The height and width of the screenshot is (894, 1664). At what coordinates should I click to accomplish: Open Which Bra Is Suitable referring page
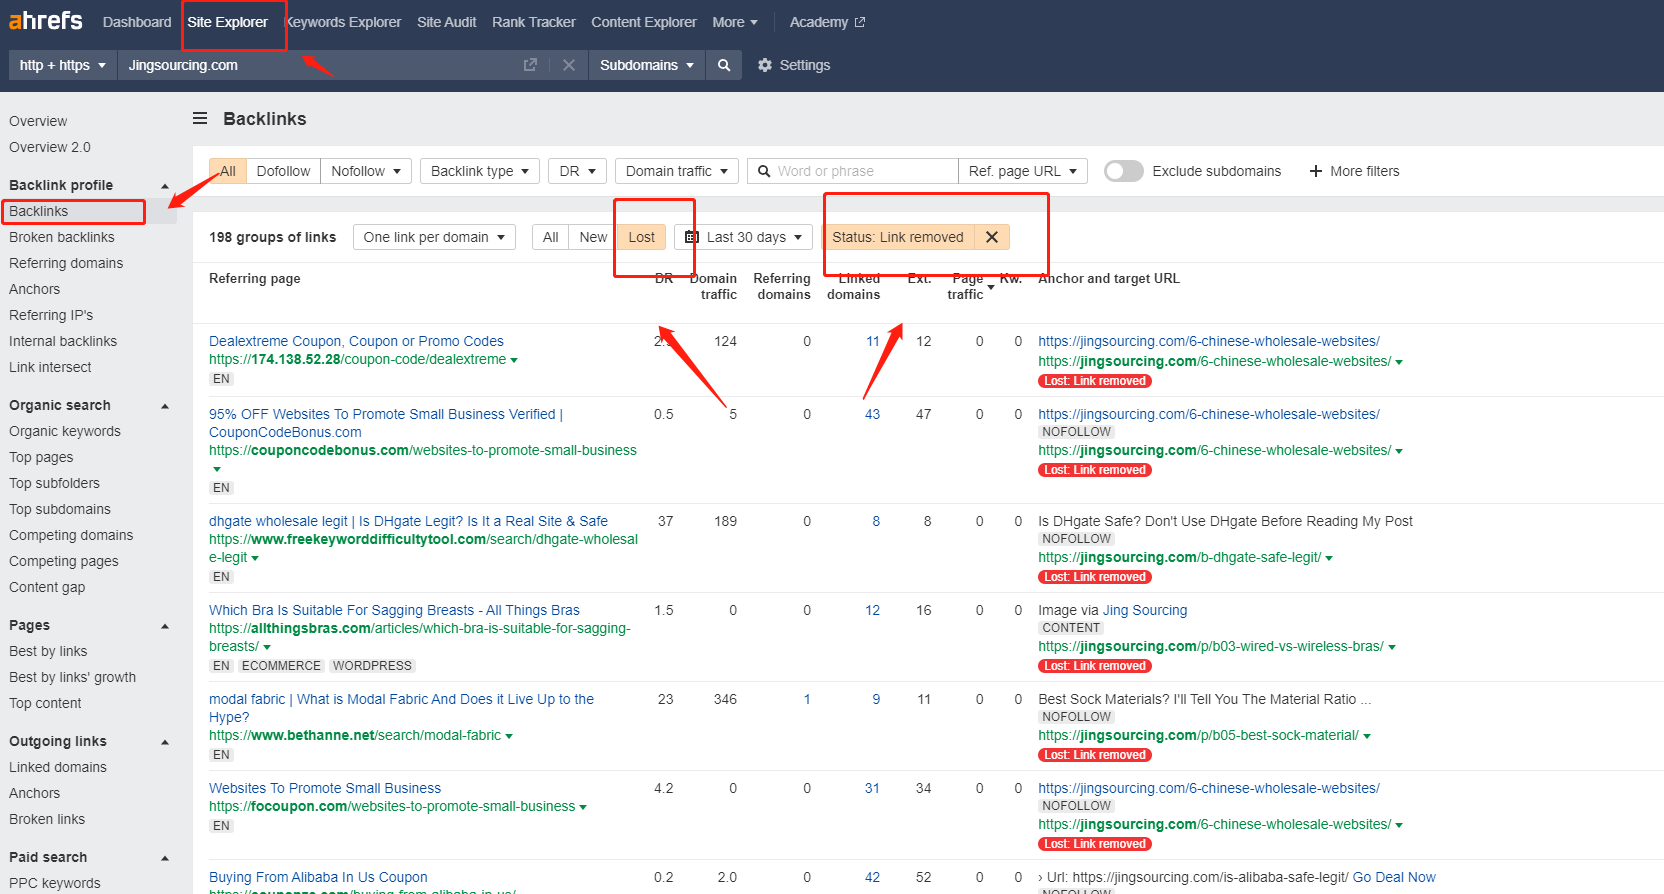click(394, 610)
